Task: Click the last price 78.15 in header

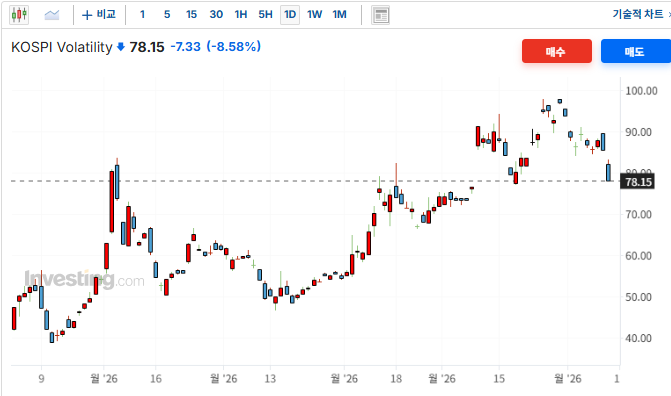Action: pyautogui.click(x=147, y=47)
